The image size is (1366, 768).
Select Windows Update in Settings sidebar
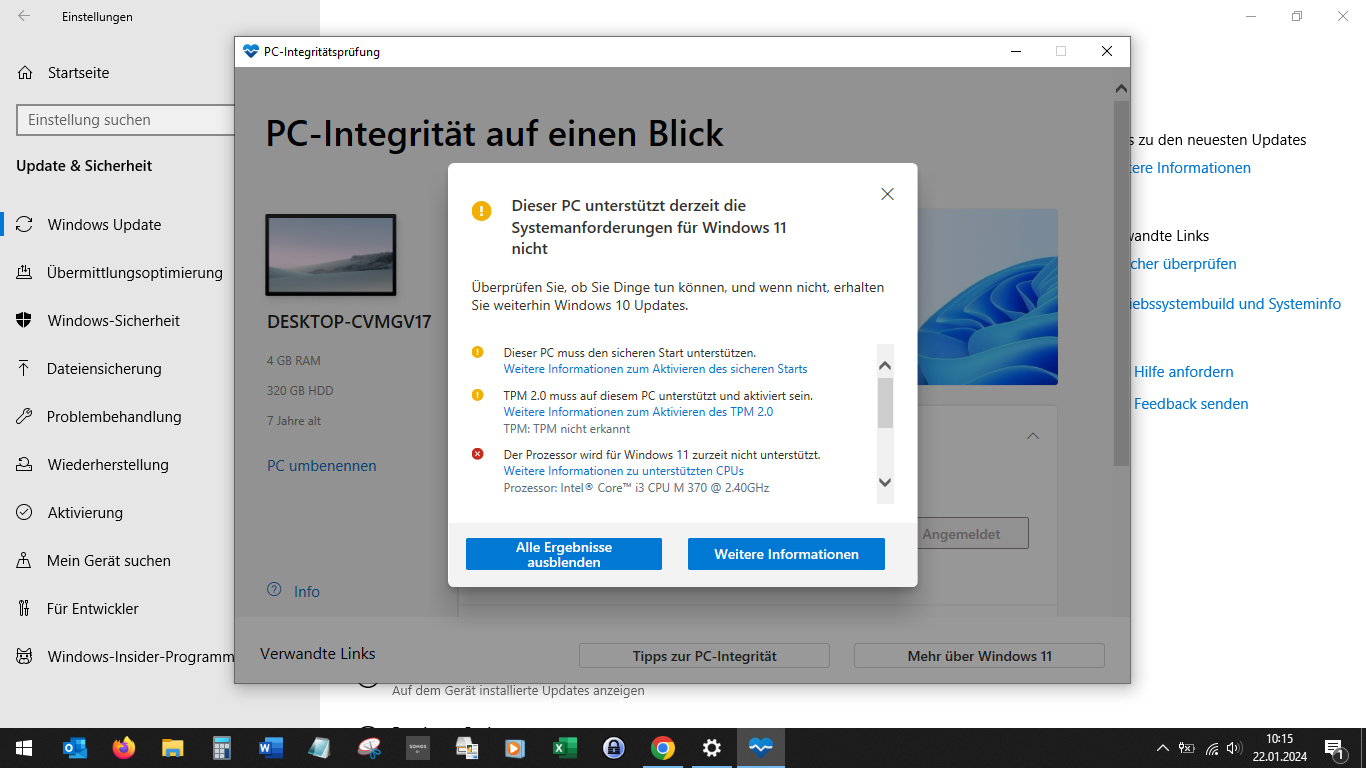point(104,225)
